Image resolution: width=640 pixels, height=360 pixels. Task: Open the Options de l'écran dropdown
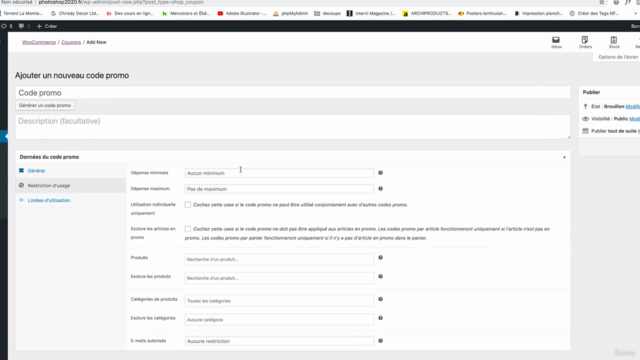click(617, 57)
